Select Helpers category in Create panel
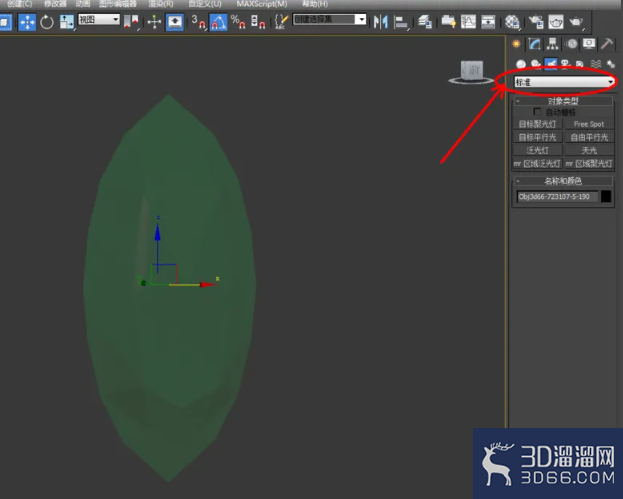The image size is (623, 499). coord(580,64)
